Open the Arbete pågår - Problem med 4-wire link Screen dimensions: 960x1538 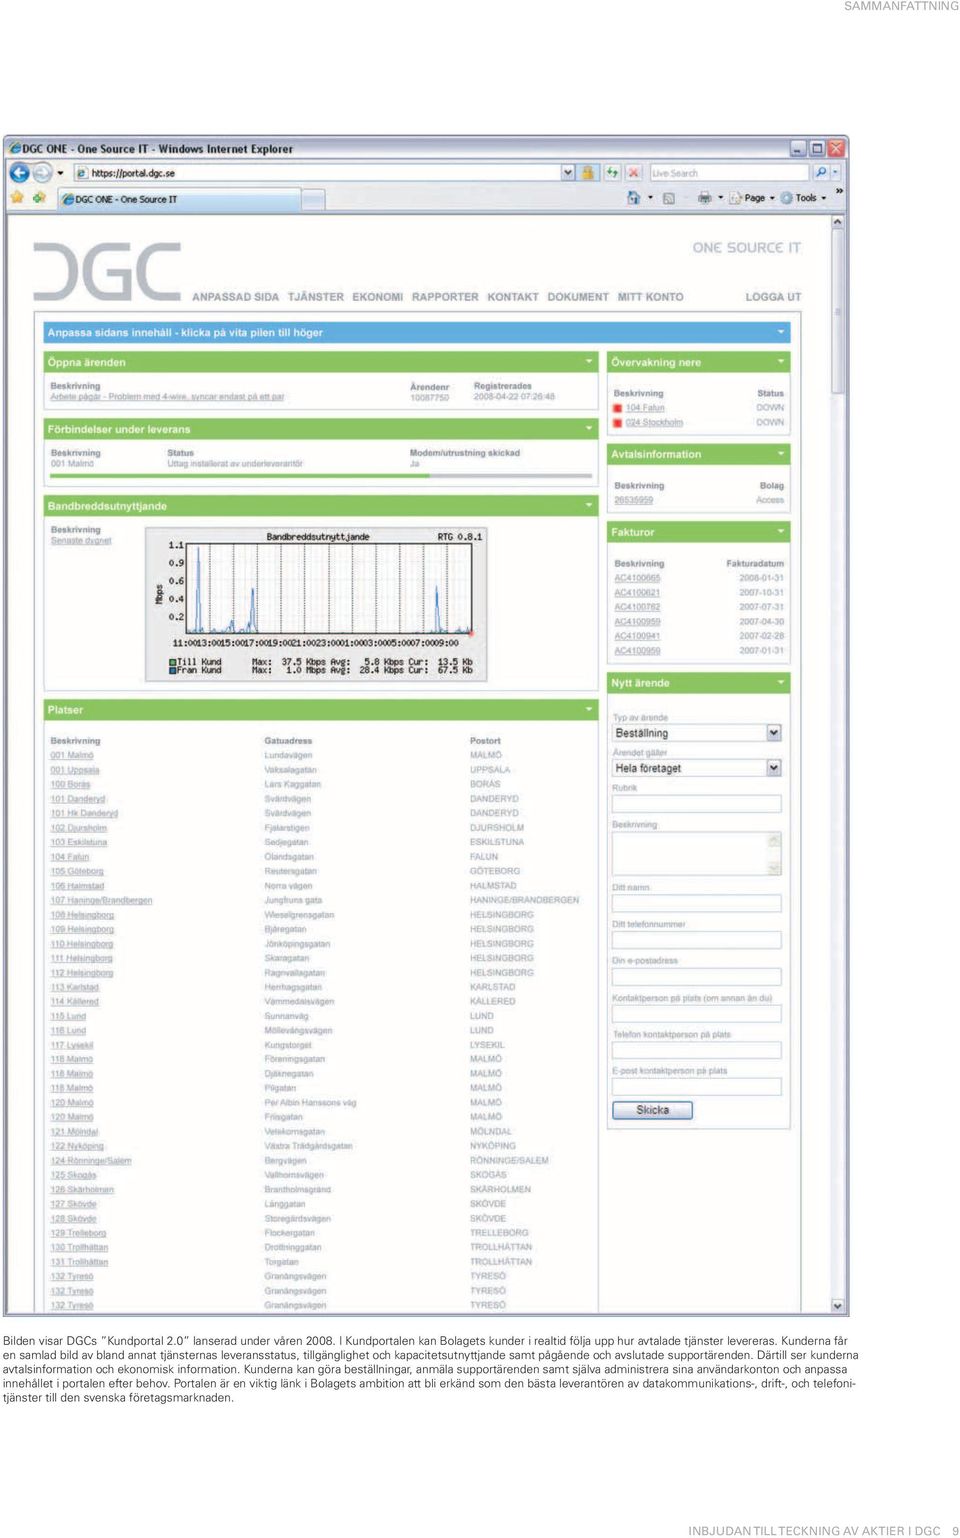(x=167, y=397)
